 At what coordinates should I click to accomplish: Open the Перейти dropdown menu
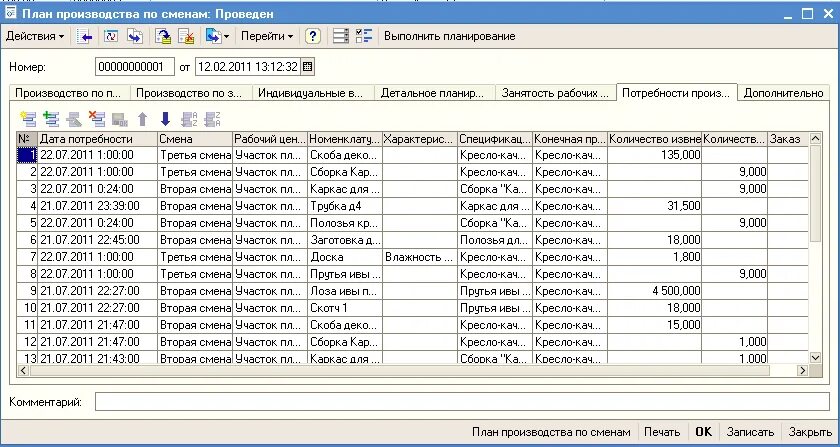click(x=267, y=36)
